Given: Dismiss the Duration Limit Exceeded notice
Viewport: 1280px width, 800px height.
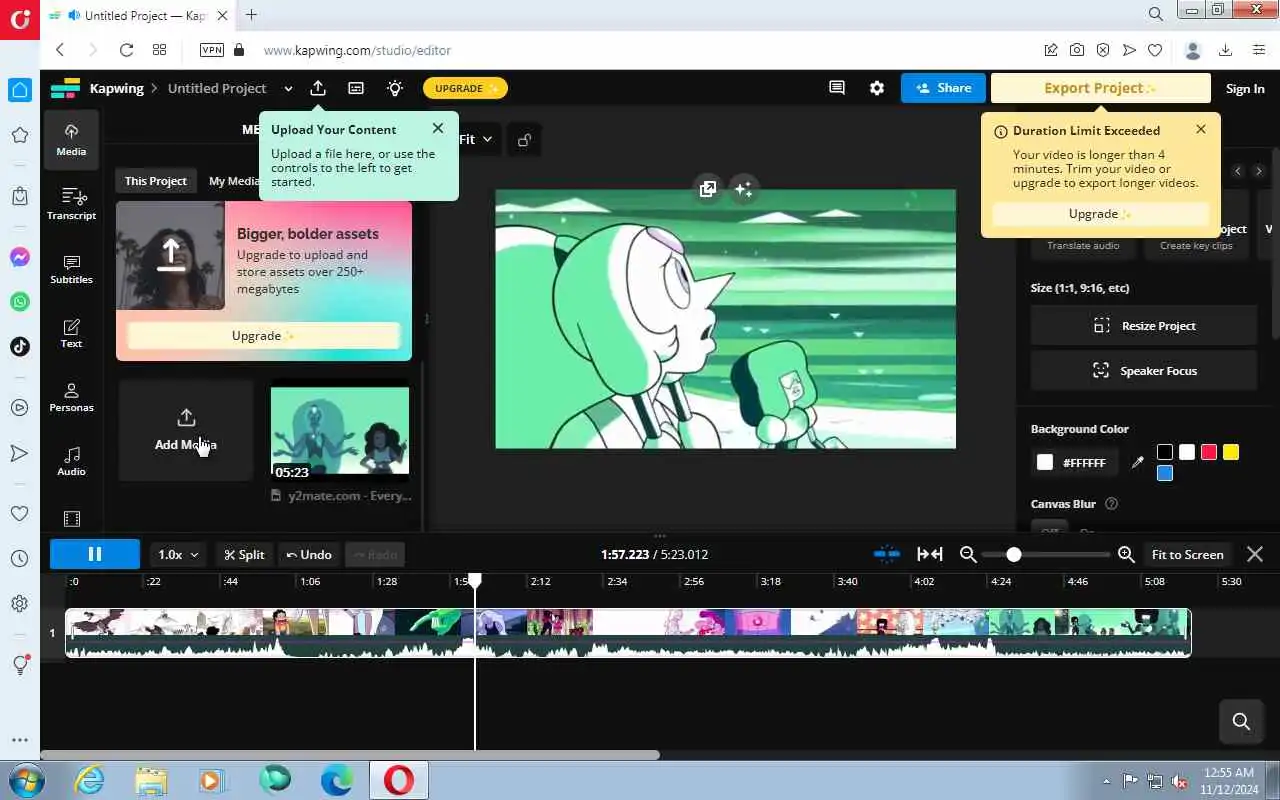Looking at the screenshot, I should 1201,129.
